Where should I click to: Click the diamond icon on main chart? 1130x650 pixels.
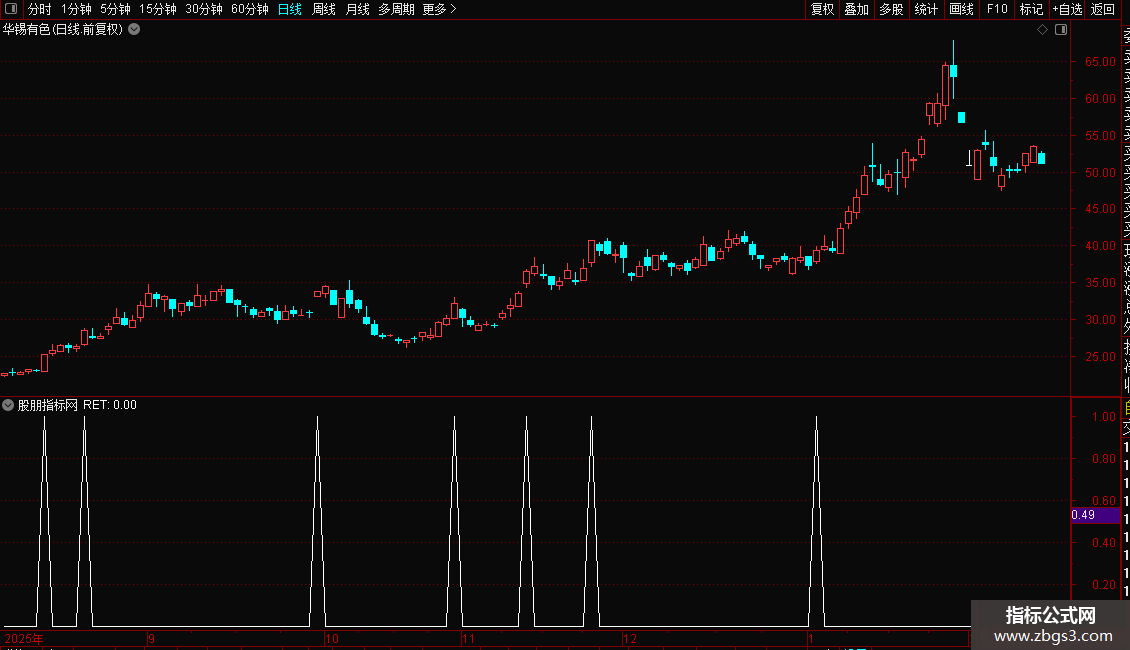click(1042, 30)
